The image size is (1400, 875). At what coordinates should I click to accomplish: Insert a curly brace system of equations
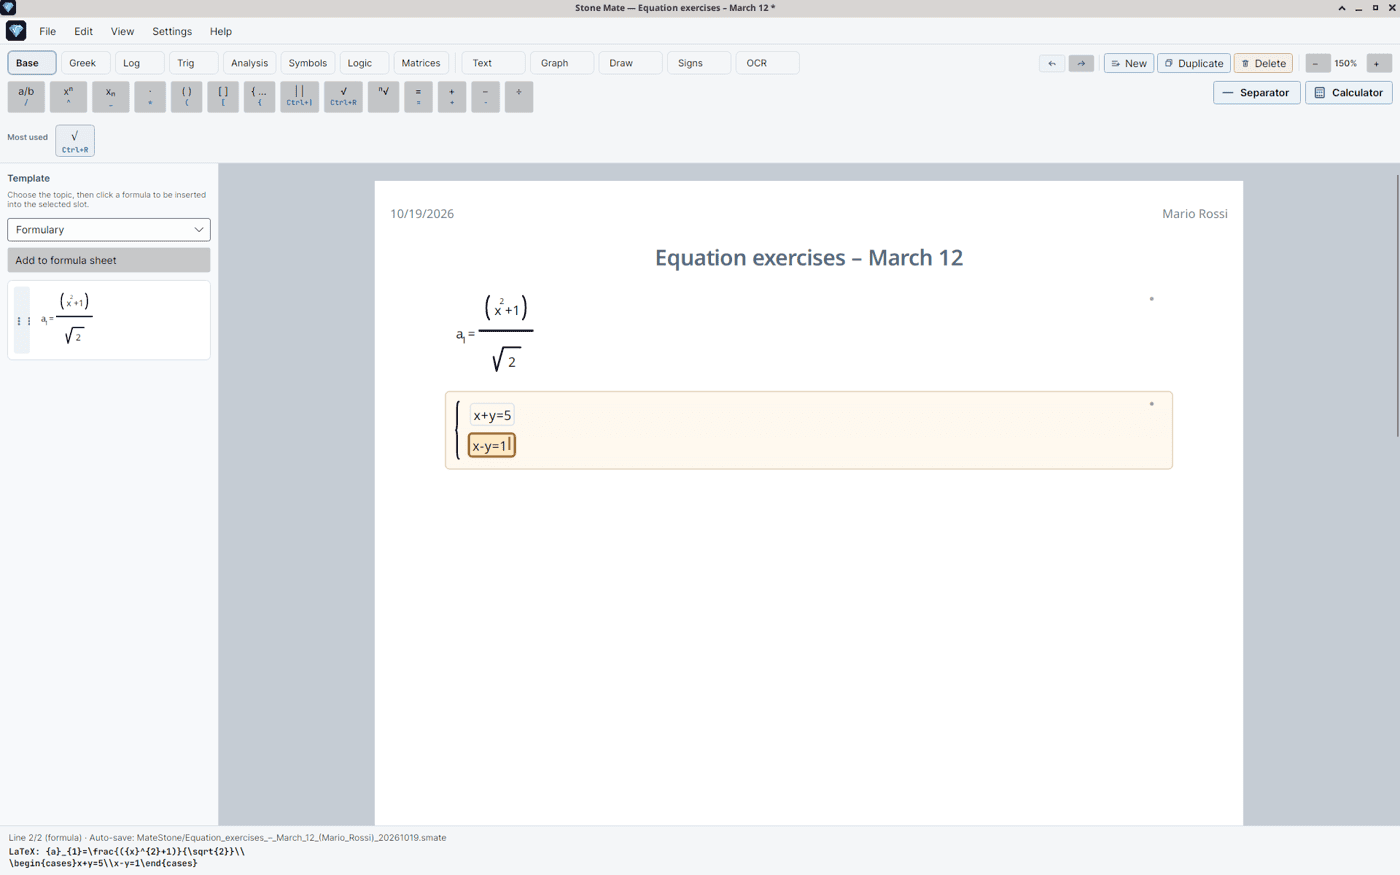[x=259, y=96]
